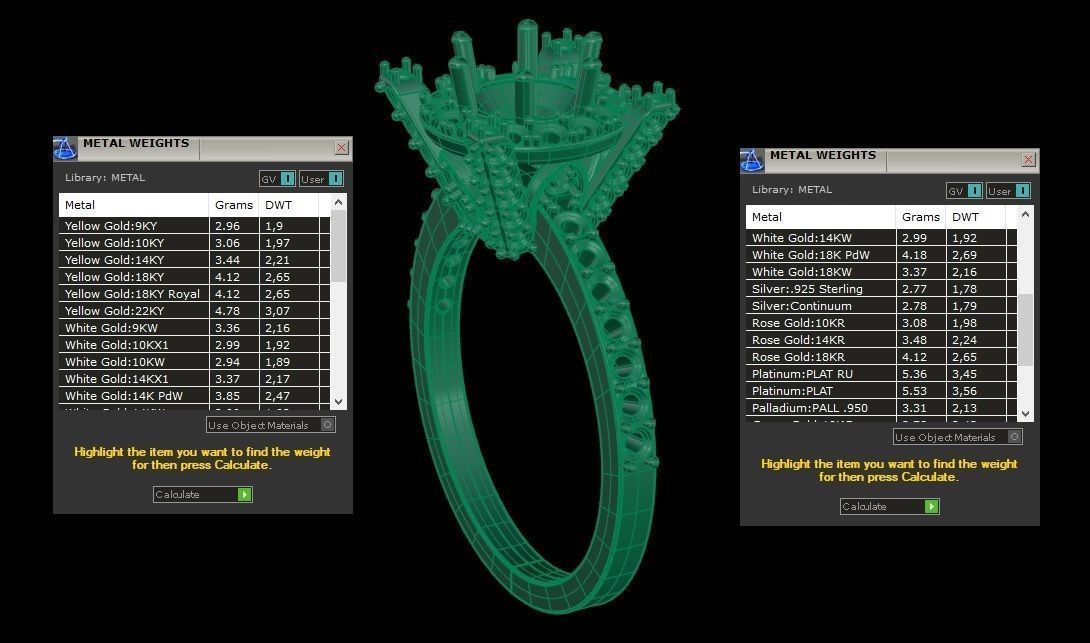This screenshot has height=643, width=1090.
Task: Close the left Metal Weights panel
Action: 341,147
